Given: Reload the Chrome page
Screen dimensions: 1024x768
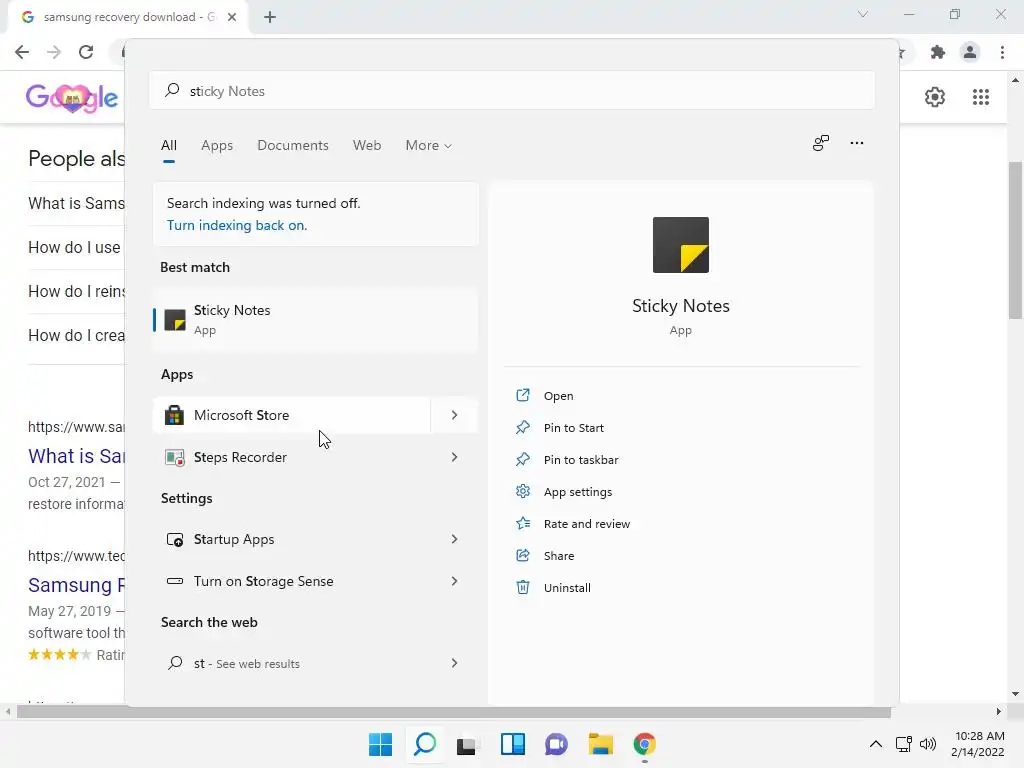Looking at the screenshot, I should pyautogui.click(x=86, y=52).
